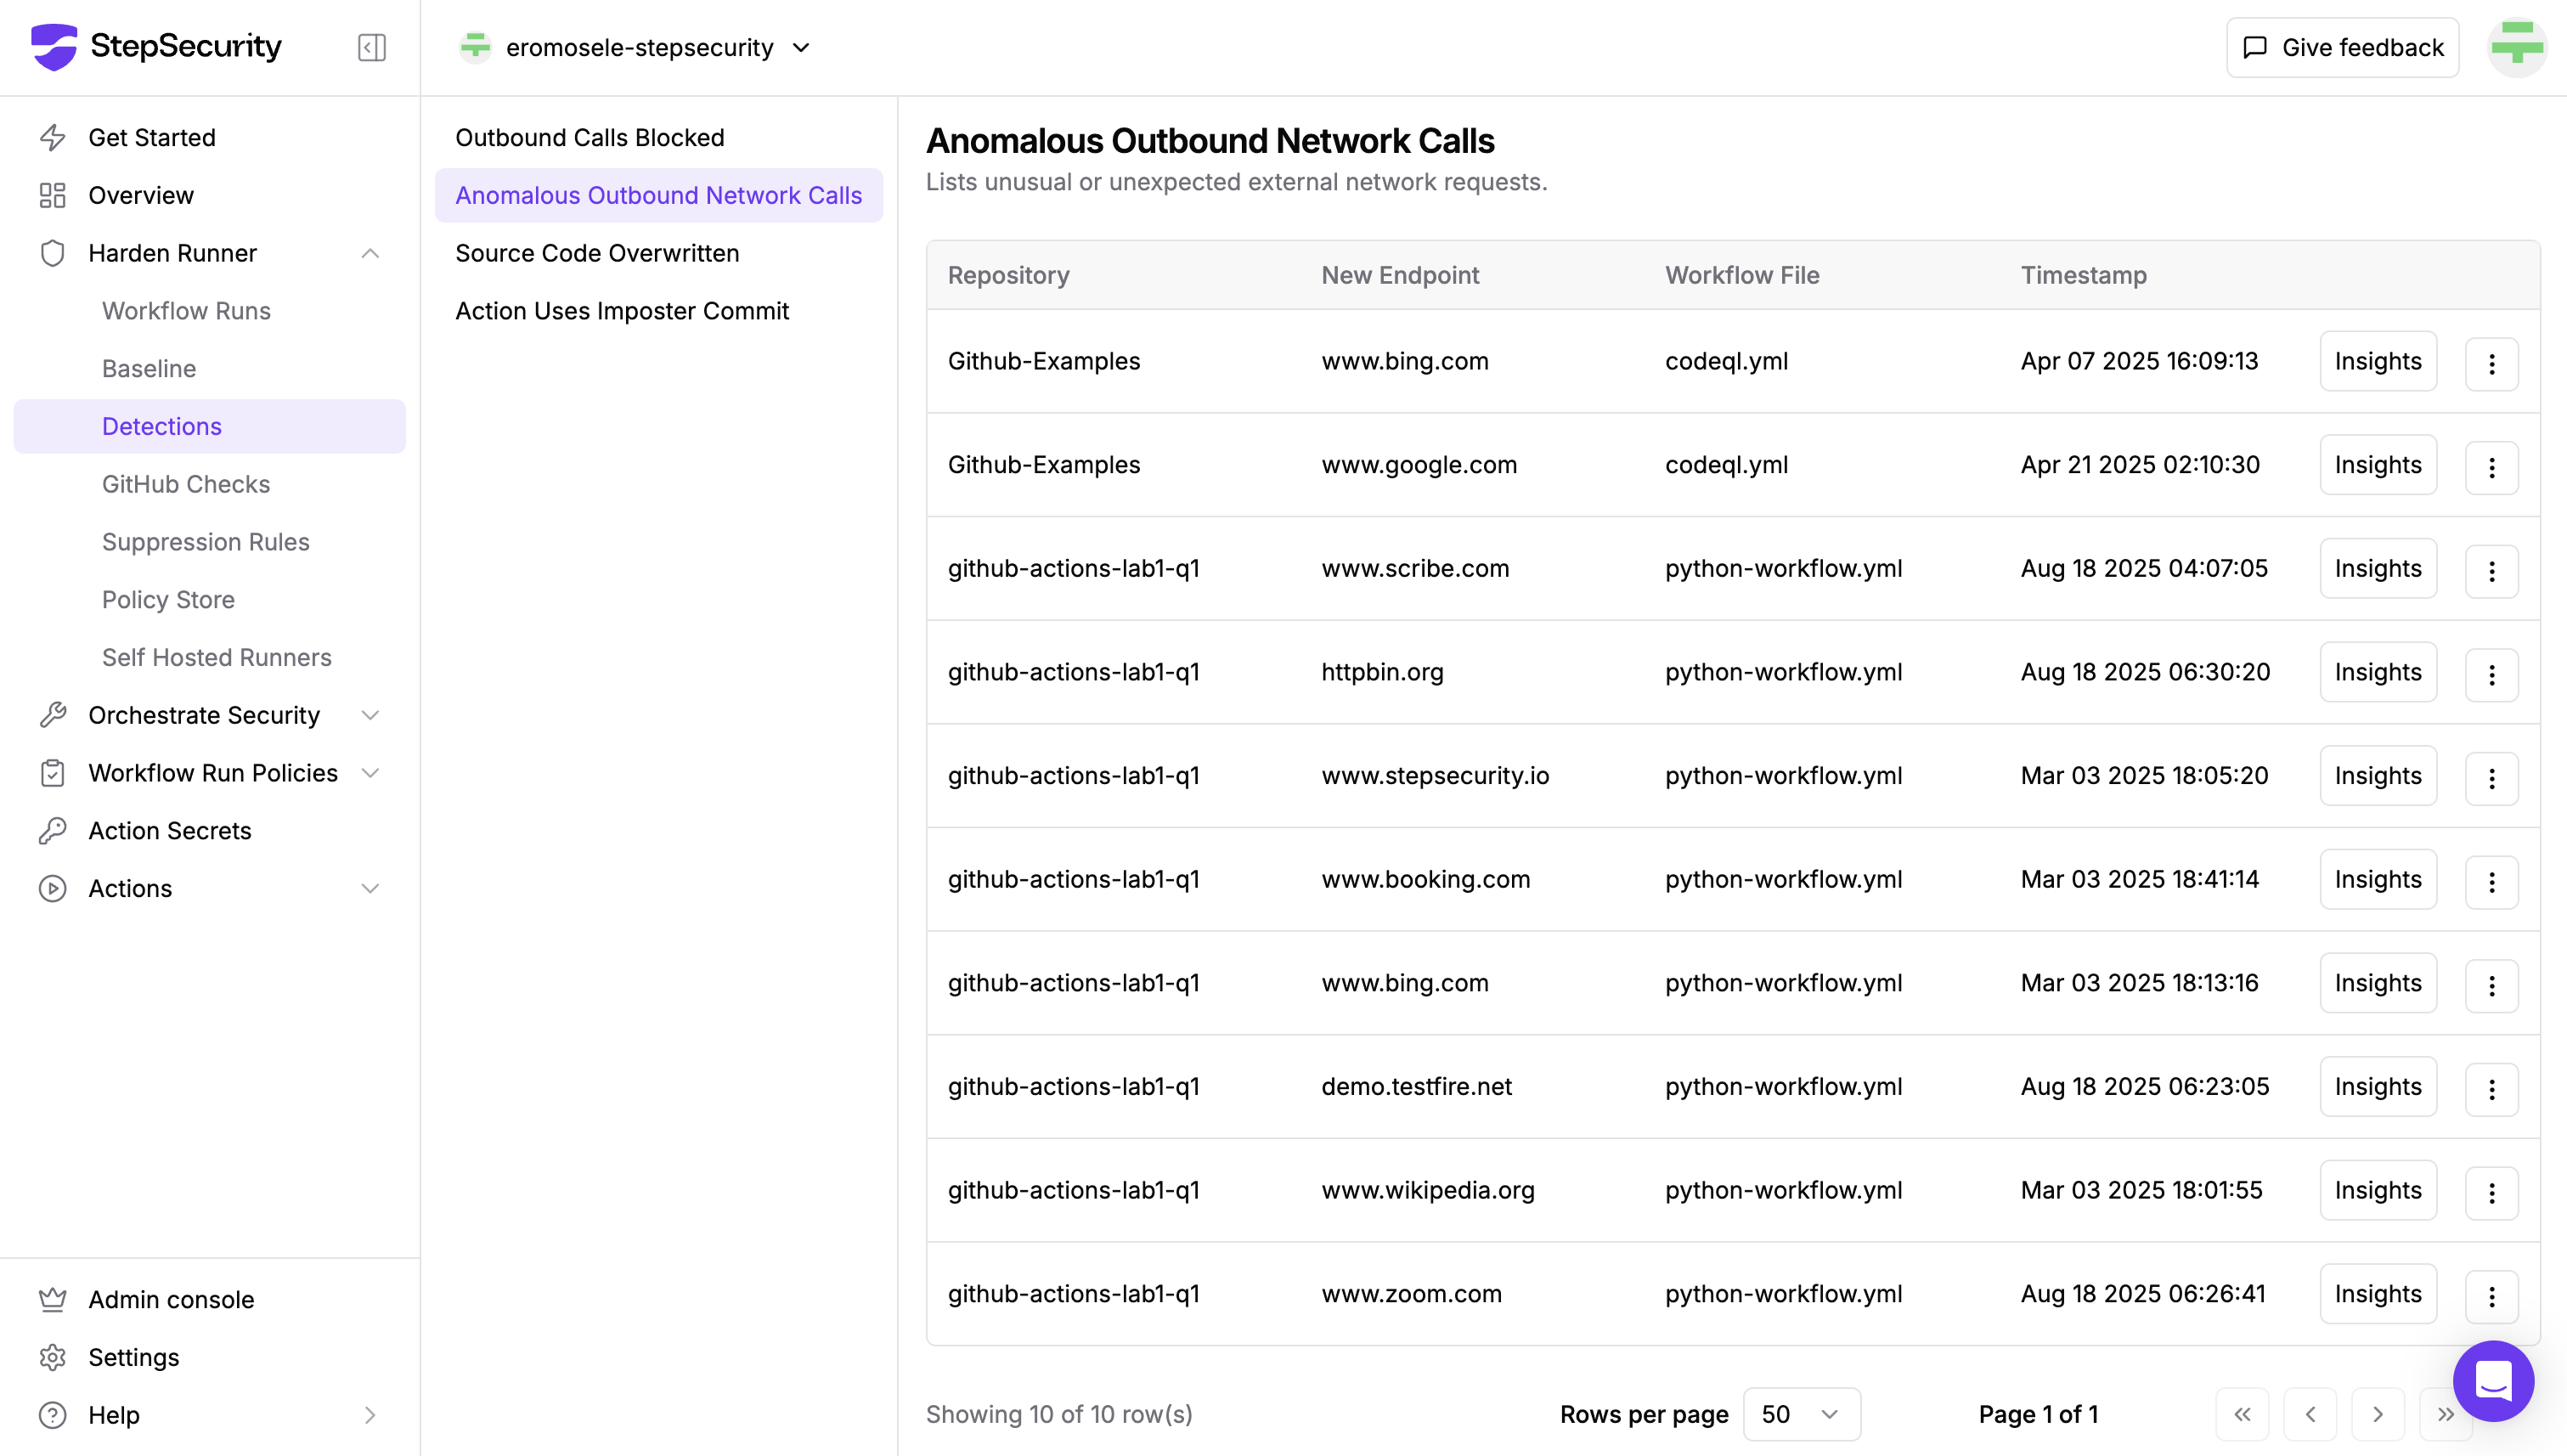Go to the first page arrow
This screenshot has width=2567, height=1456.
tap(2242, 1414)
